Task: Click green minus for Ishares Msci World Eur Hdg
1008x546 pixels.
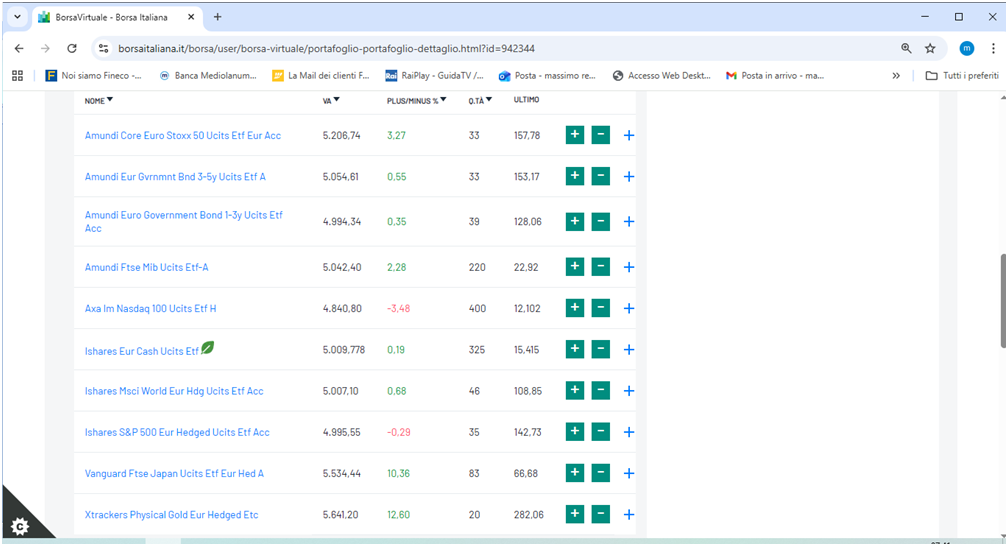Action: [600, 390]
